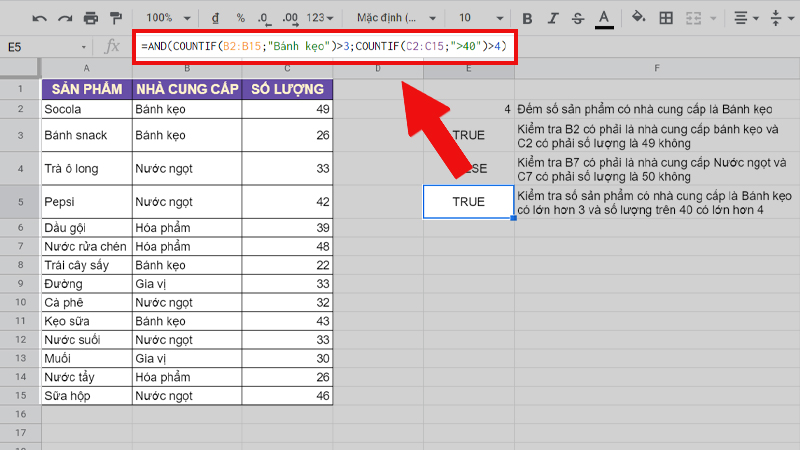Open the text color picker
Image resolution: width=800 pixels, height=450 pixels.
[604, 18]
